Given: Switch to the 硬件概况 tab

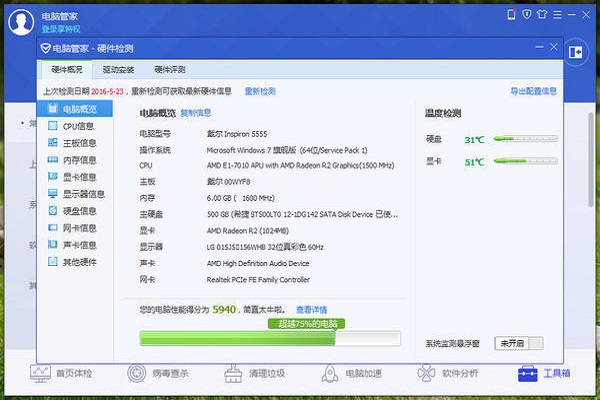Looking at the screenshot, I should tap(67, 70).
